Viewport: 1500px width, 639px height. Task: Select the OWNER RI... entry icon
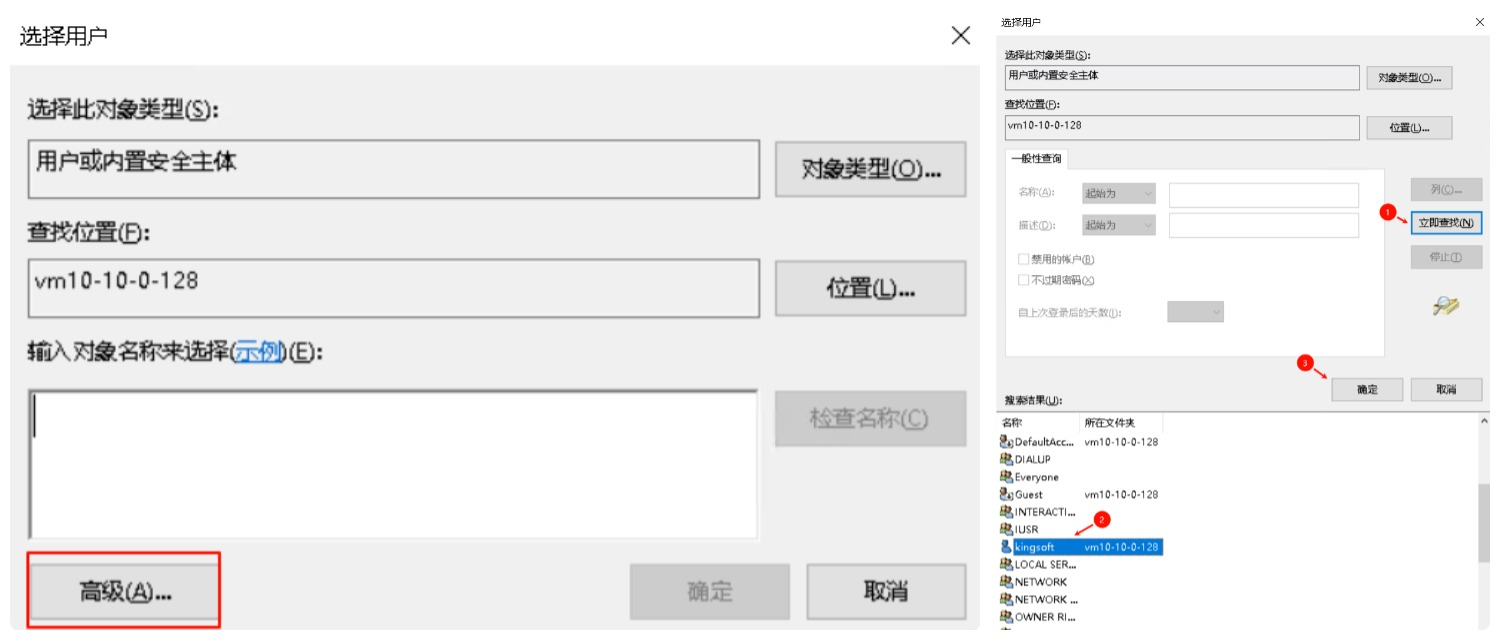(x=1006, y=617)
